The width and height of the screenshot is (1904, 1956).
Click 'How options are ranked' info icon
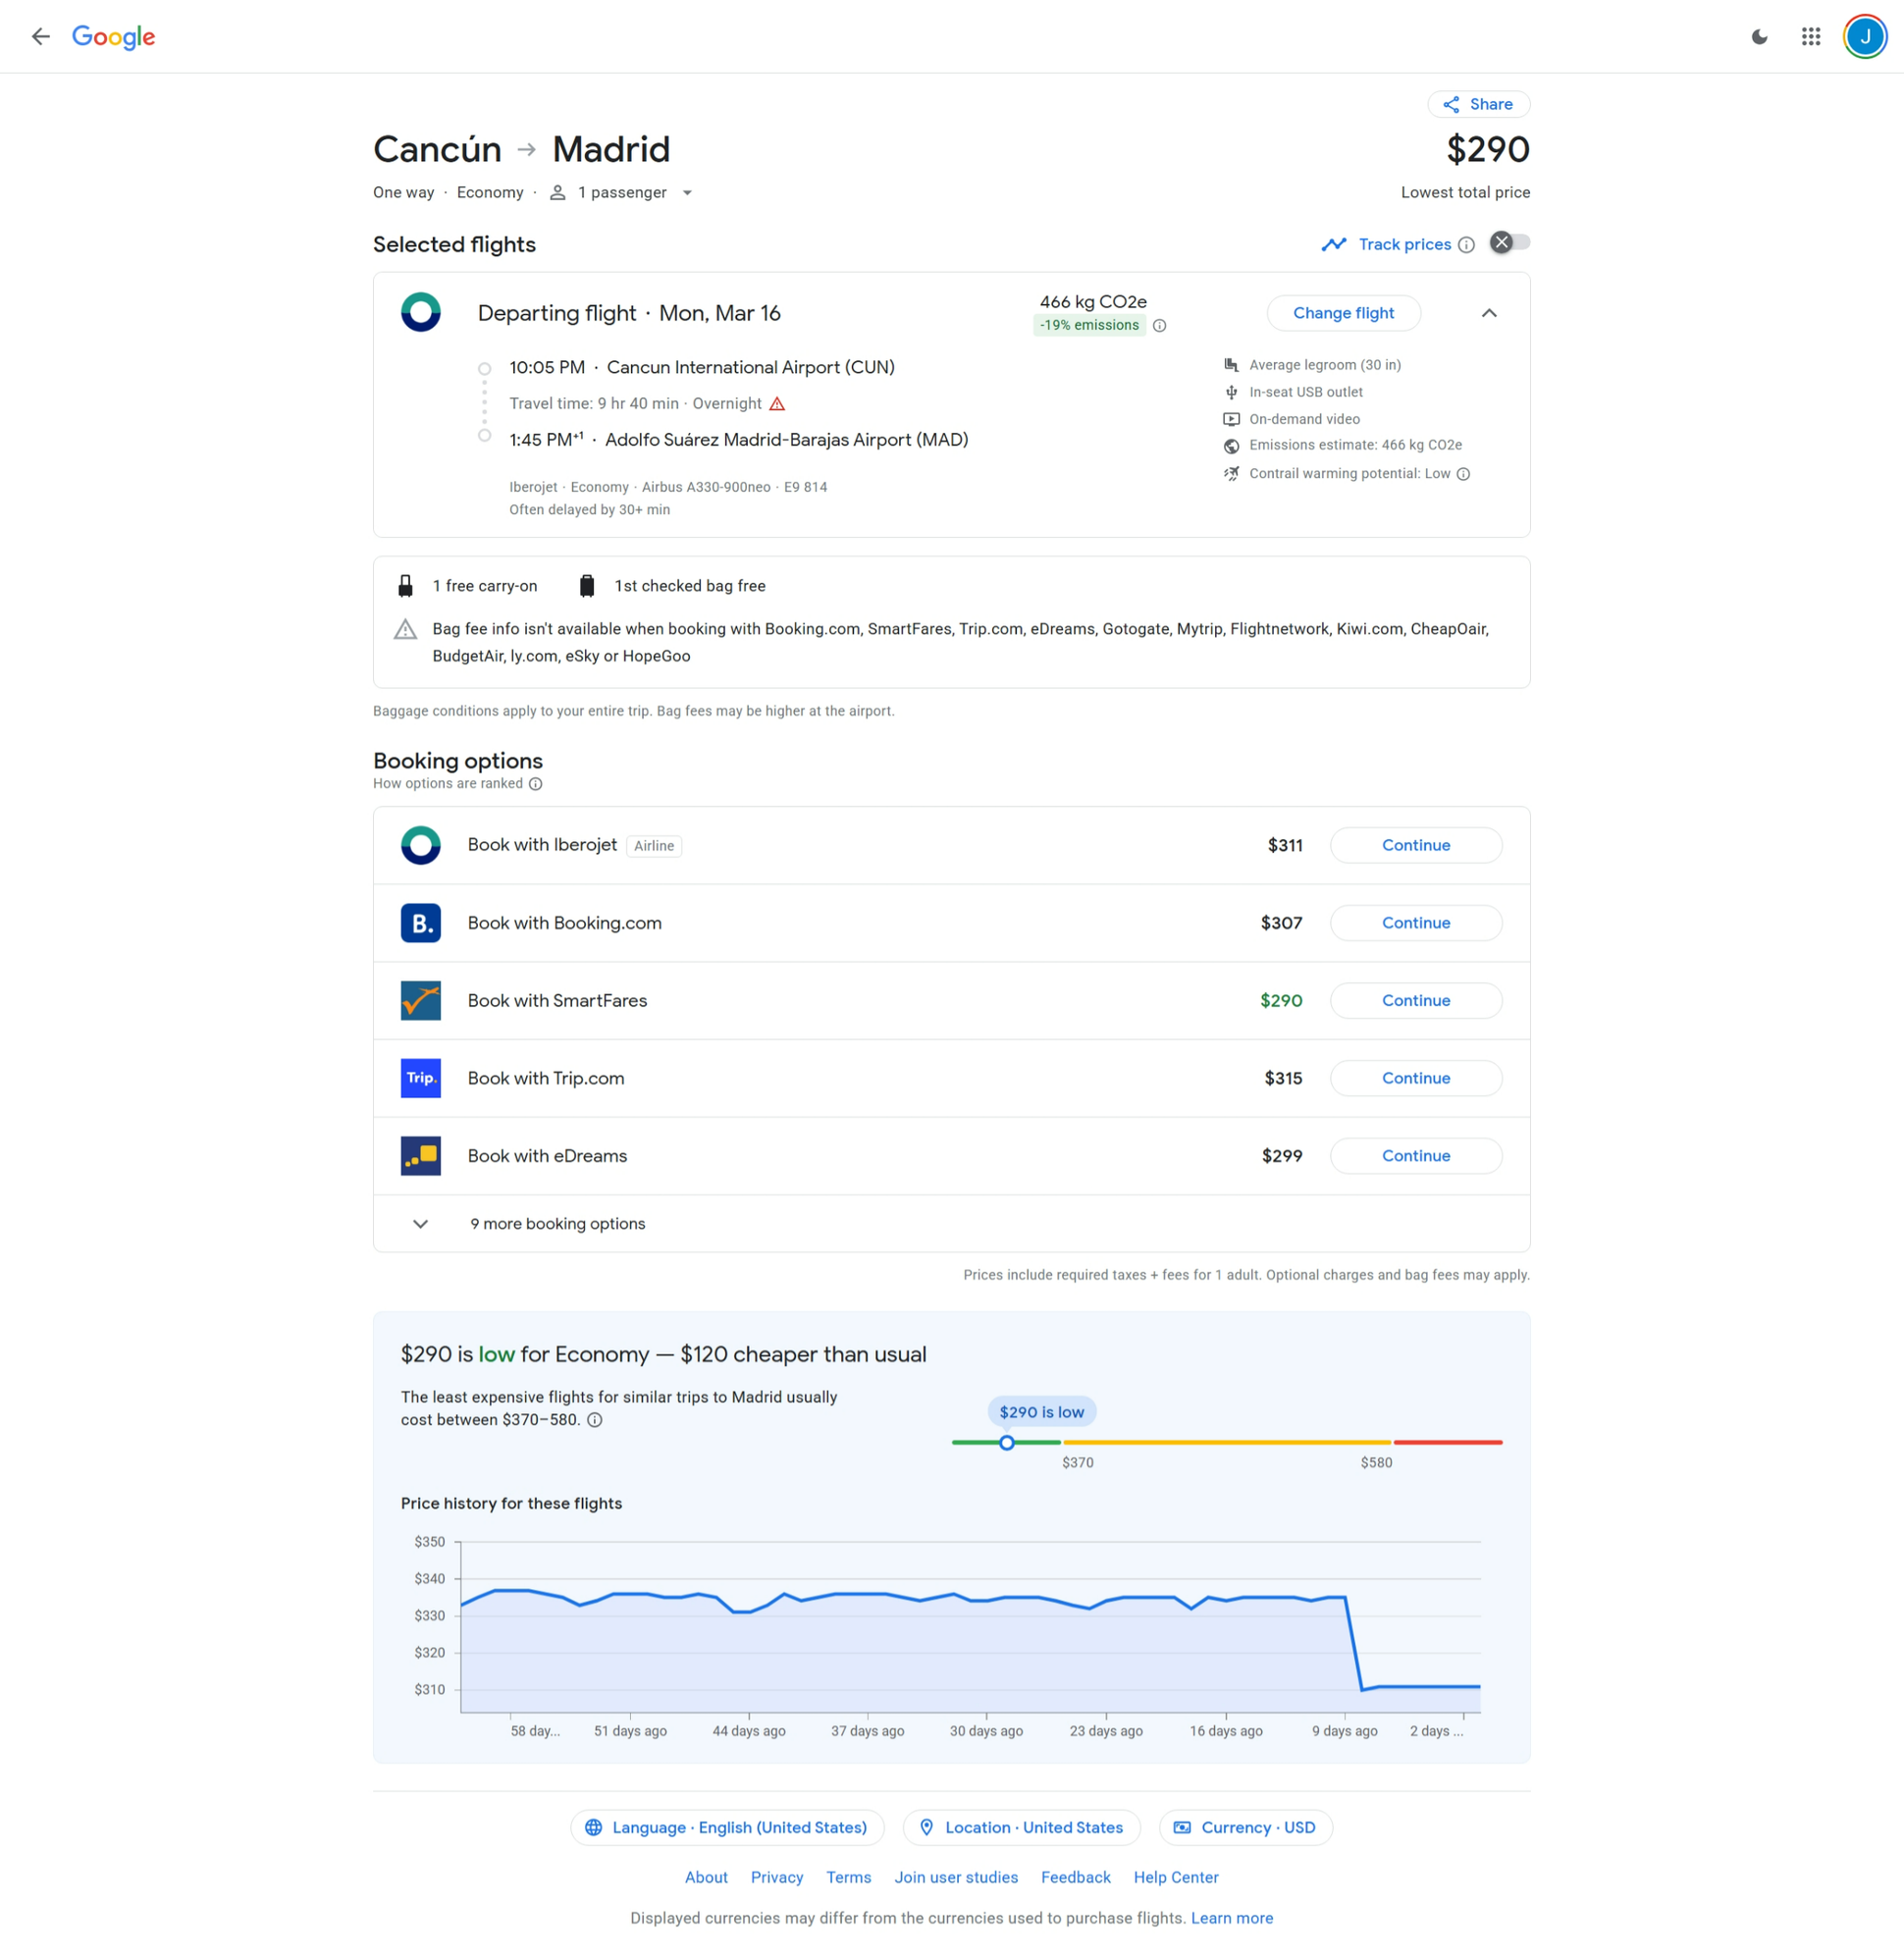536,784
